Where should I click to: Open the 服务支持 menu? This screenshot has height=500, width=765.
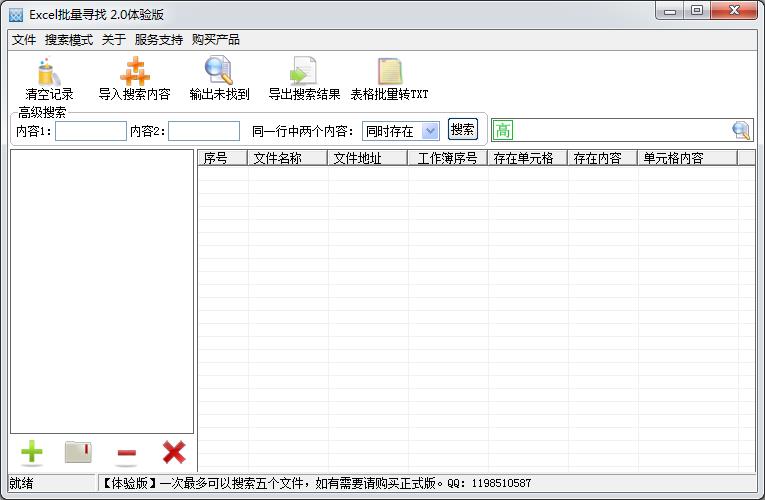coord(159,40)
